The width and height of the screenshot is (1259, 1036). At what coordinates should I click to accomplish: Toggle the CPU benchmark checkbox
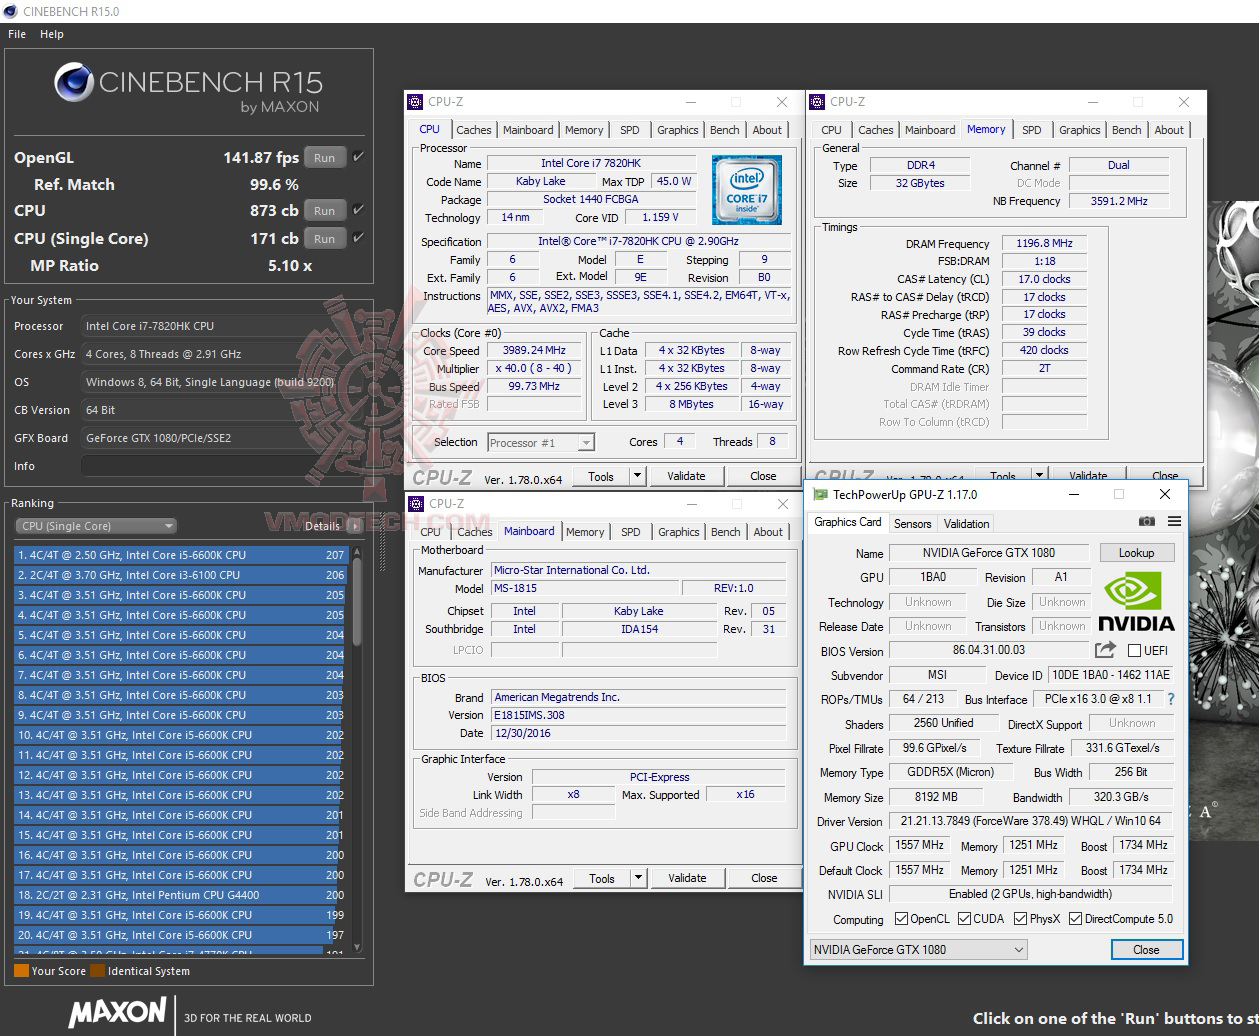[358, 210]
